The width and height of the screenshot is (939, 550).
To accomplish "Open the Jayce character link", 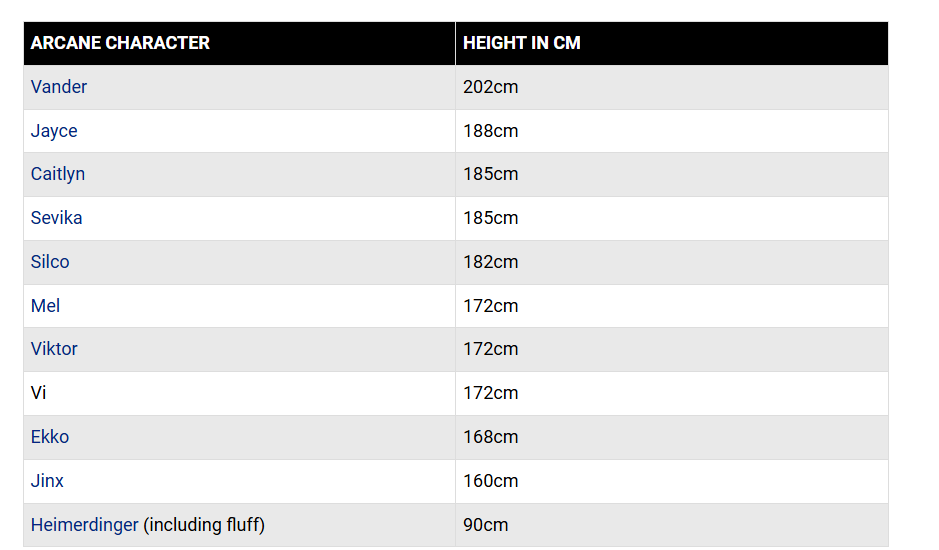I will [54, 131].
